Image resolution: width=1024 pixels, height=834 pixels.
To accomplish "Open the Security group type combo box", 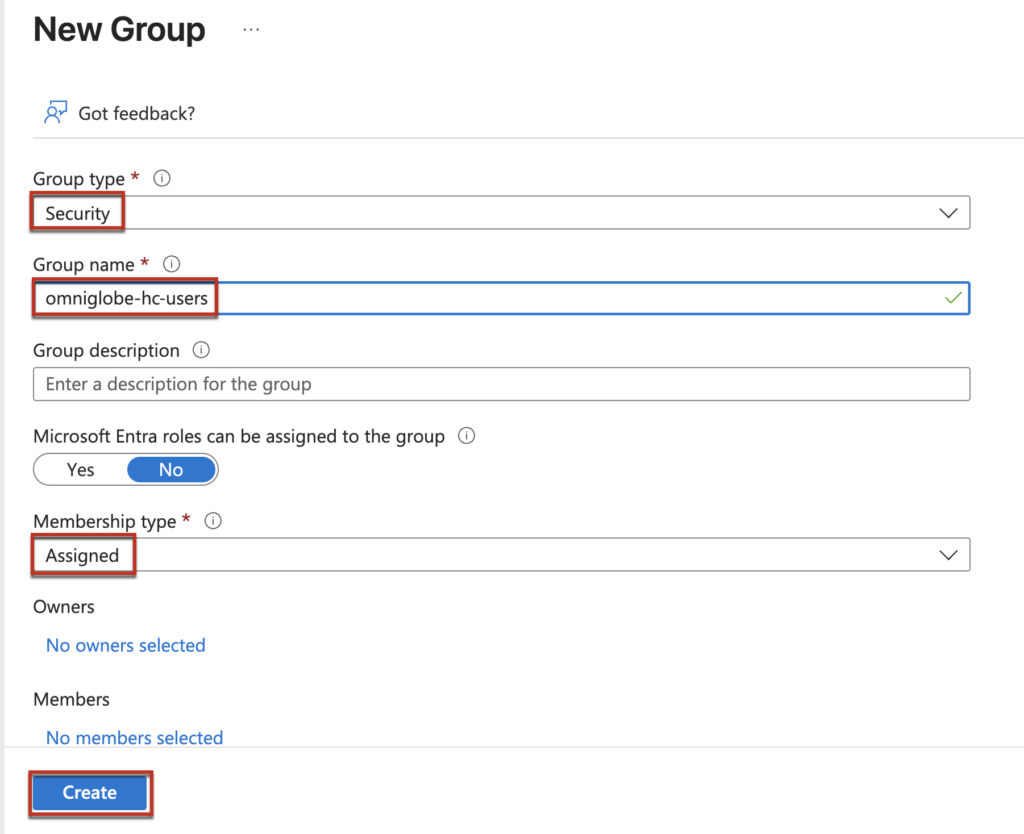I will pos(500,213).
